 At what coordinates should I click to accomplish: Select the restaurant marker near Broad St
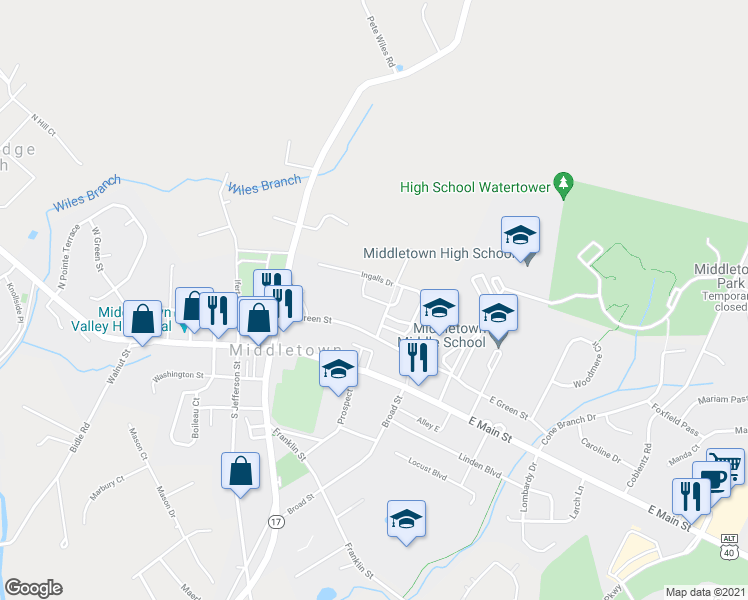pyautogui.click(x=418, y=360)
